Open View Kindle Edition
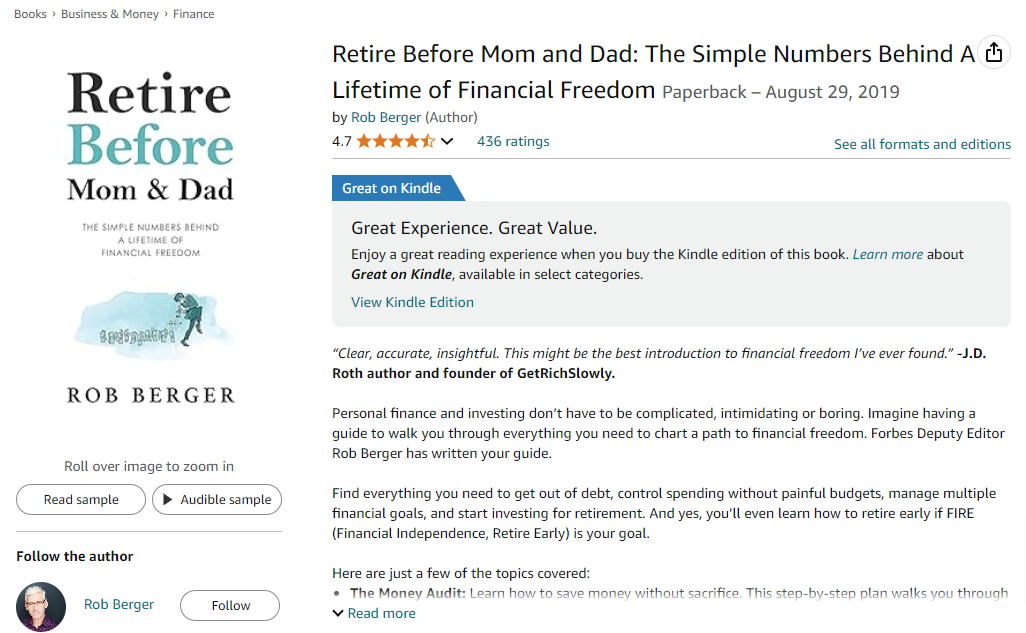Viewport: 1026px width, 633px height. click(412, 301)
